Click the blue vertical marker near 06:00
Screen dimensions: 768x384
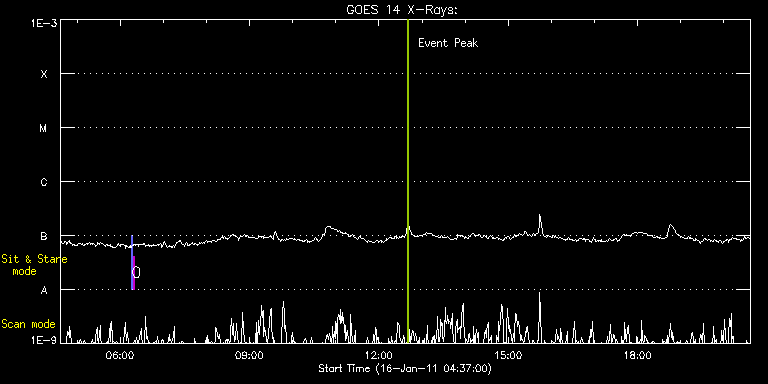pos(132,263)
